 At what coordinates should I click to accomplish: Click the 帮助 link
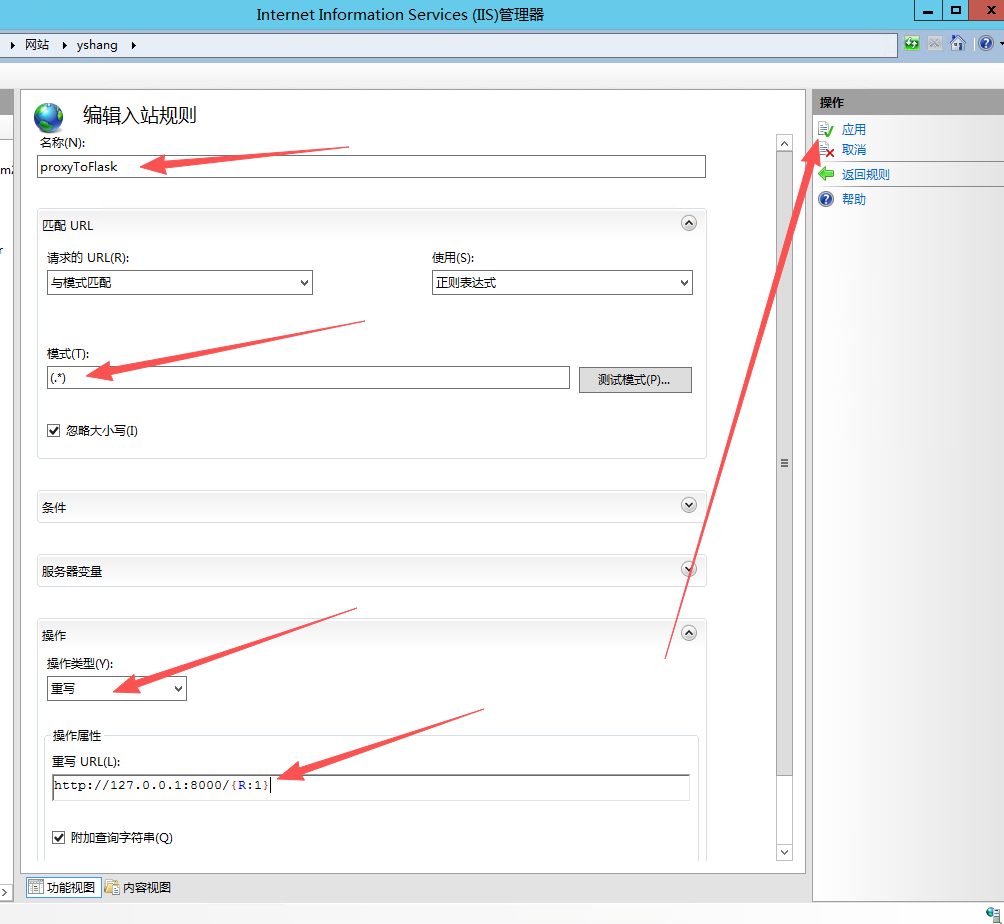tap(854, 199)
